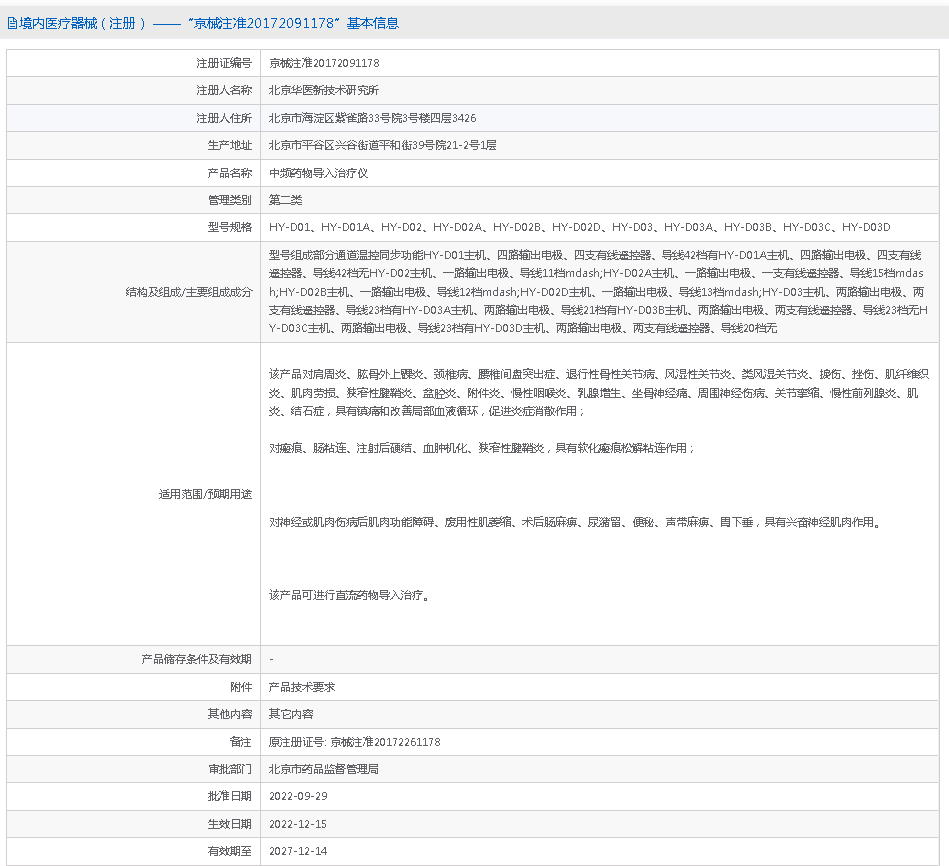
Task: Open the 其它内容 entry
Action: pos(291,714)
